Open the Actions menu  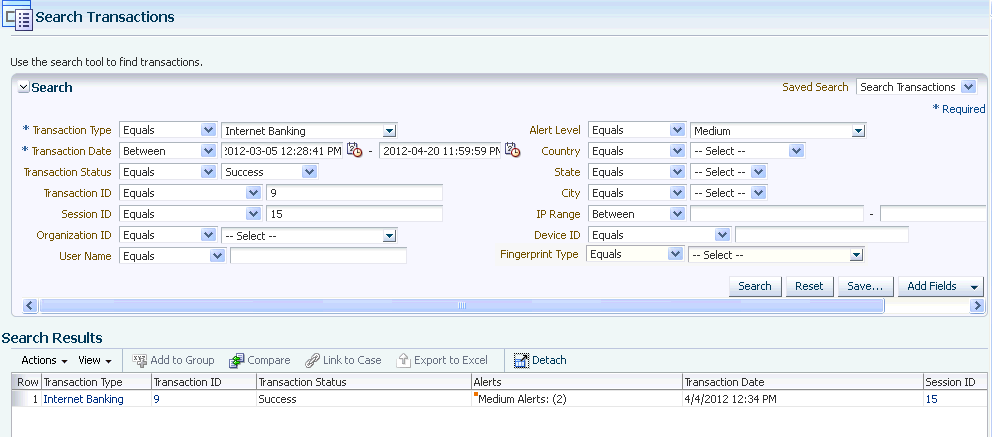point(44,360)
